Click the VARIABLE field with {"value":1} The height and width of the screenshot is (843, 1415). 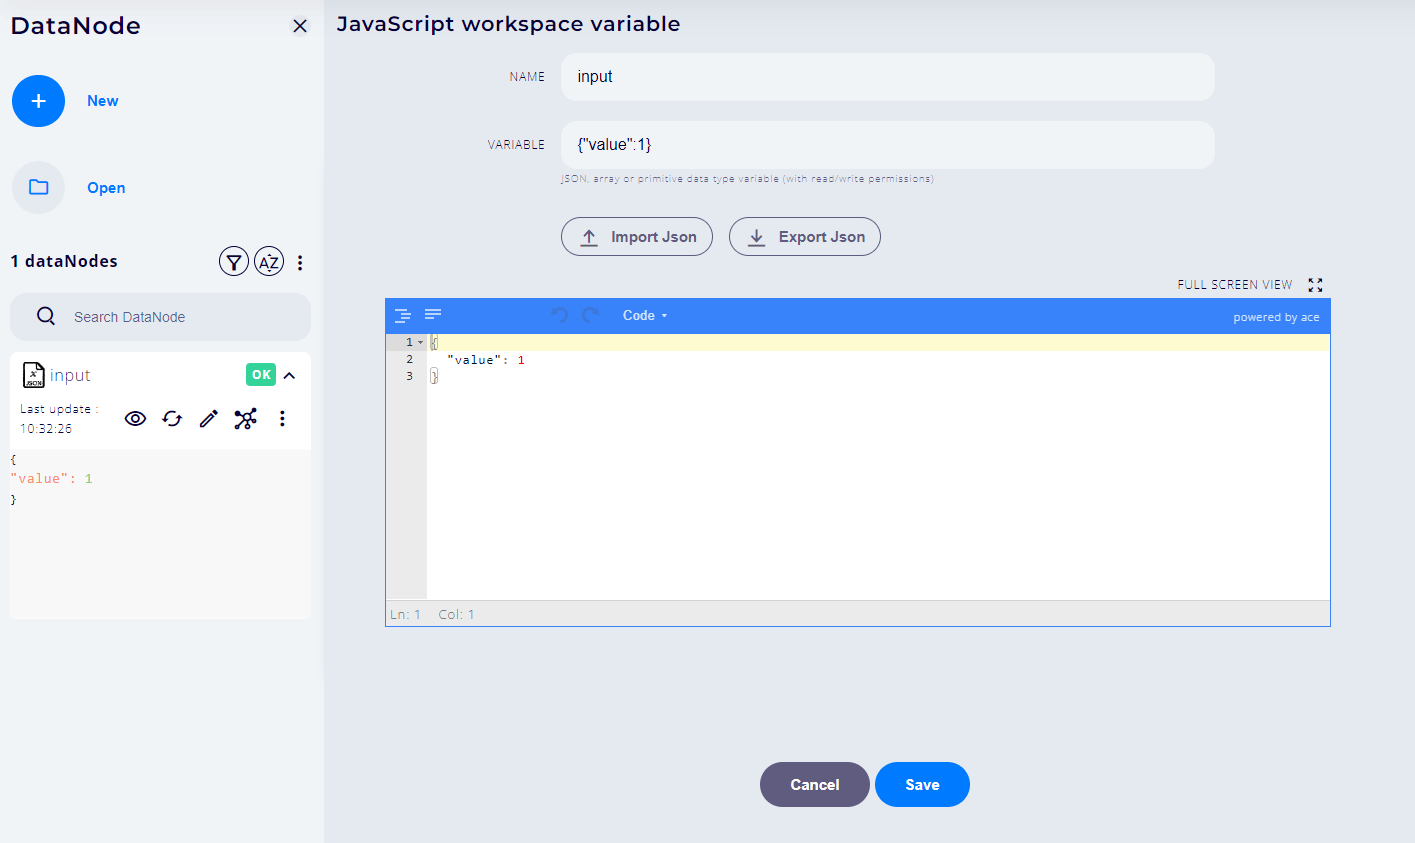(887, 145)
